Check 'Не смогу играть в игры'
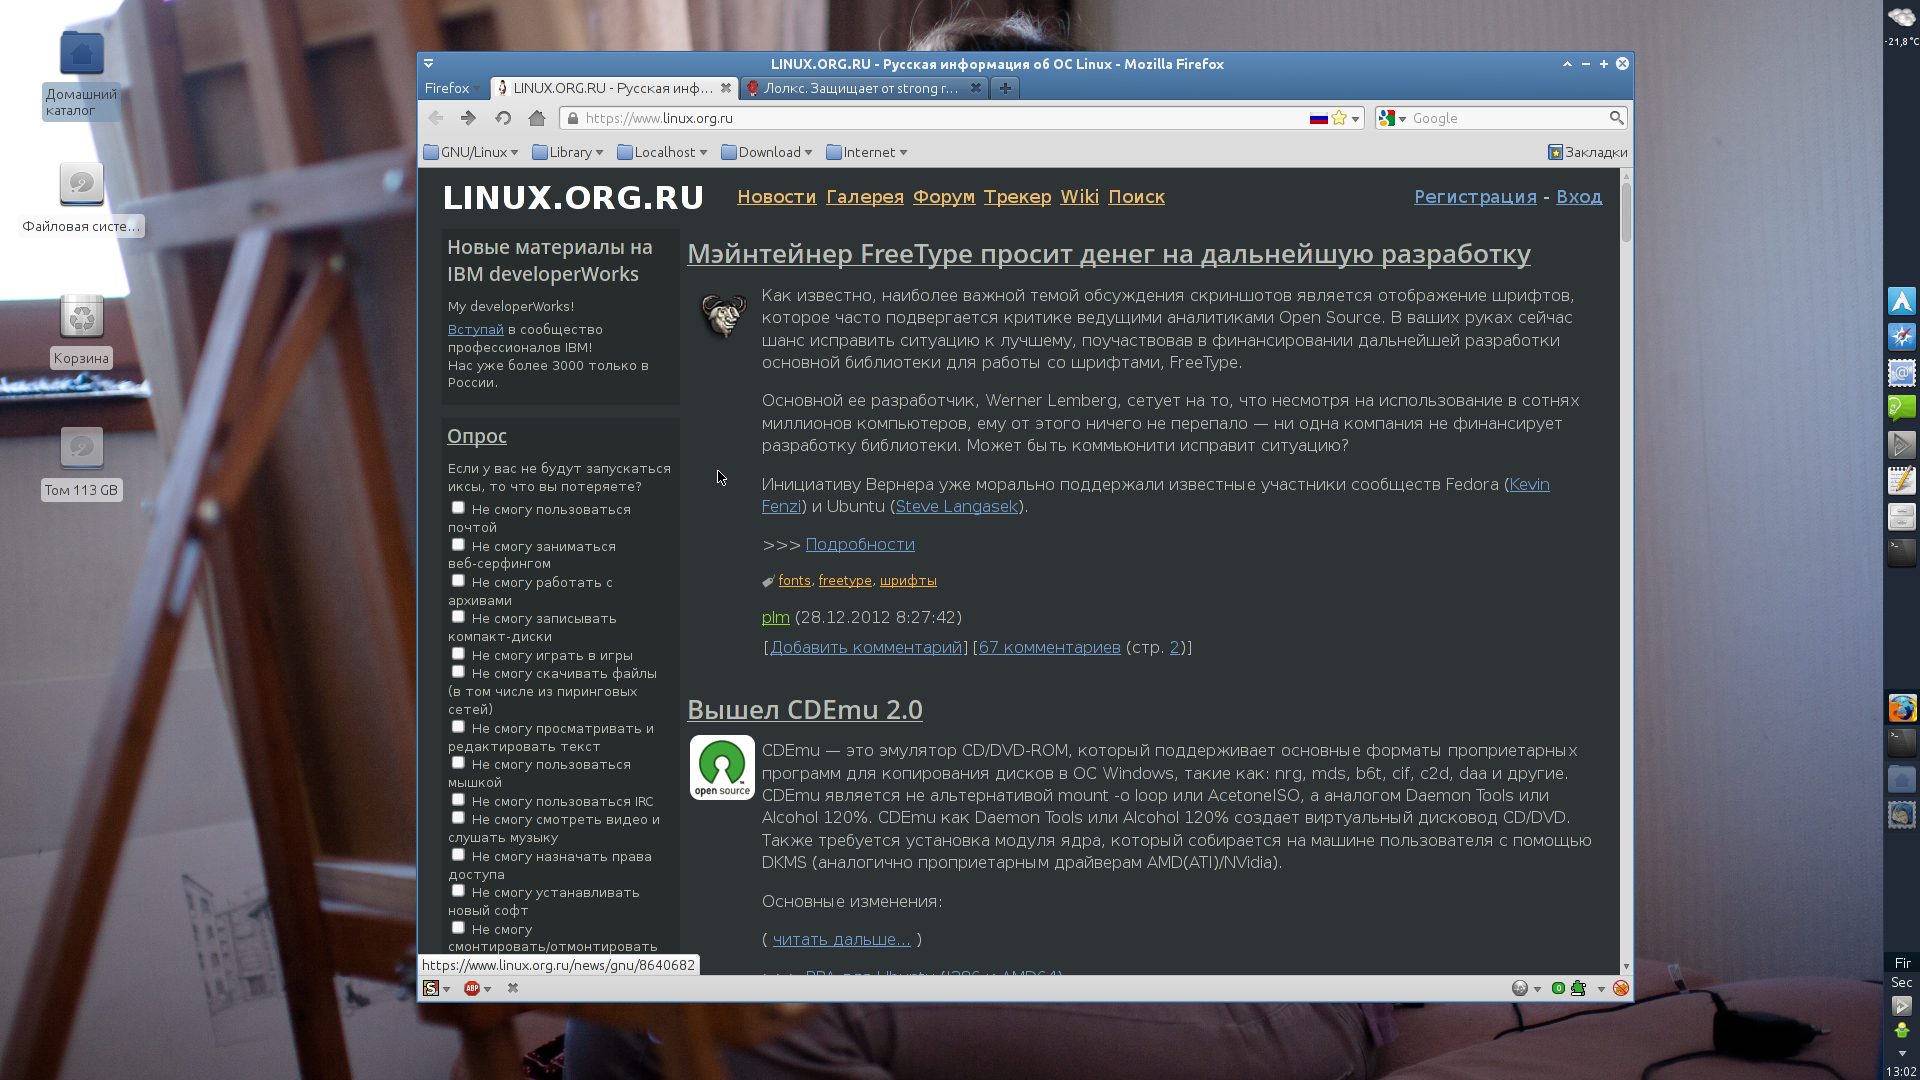 click(x=458, y=654)
